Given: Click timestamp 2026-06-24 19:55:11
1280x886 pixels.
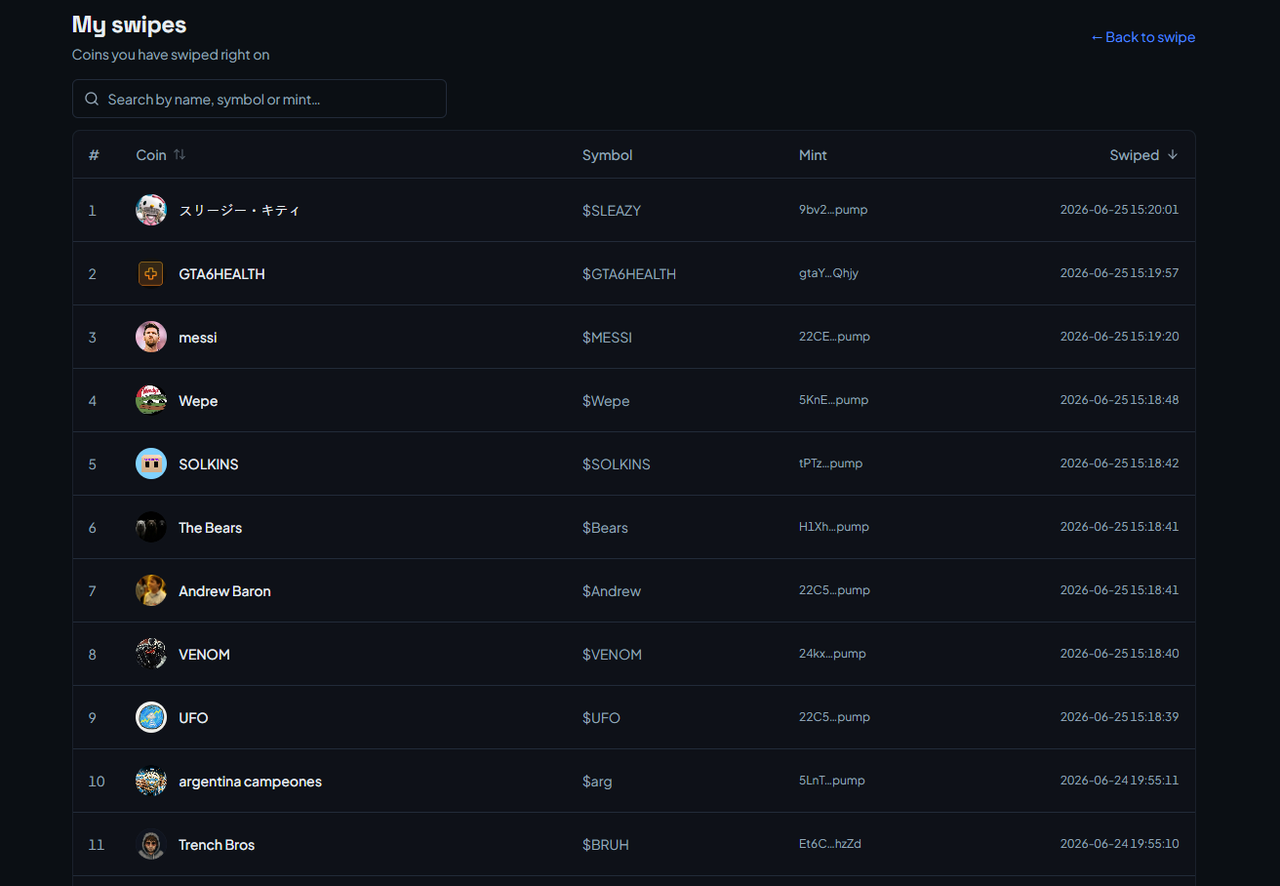Looking at the screenshot, I should click(1119, 780).
